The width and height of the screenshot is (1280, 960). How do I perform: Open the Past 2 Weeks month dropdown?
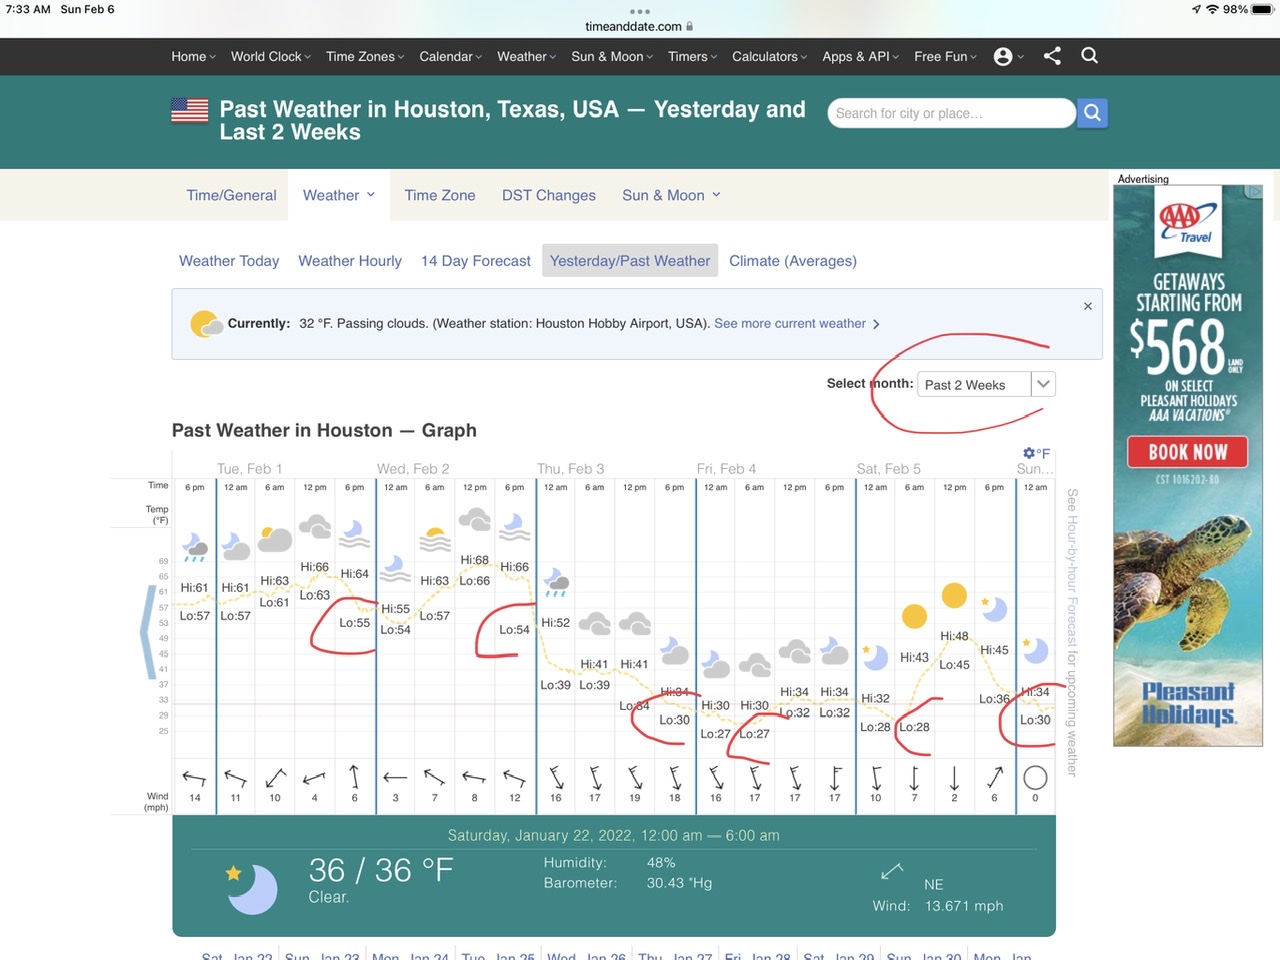pyautogui.click(x=985, y=385)
